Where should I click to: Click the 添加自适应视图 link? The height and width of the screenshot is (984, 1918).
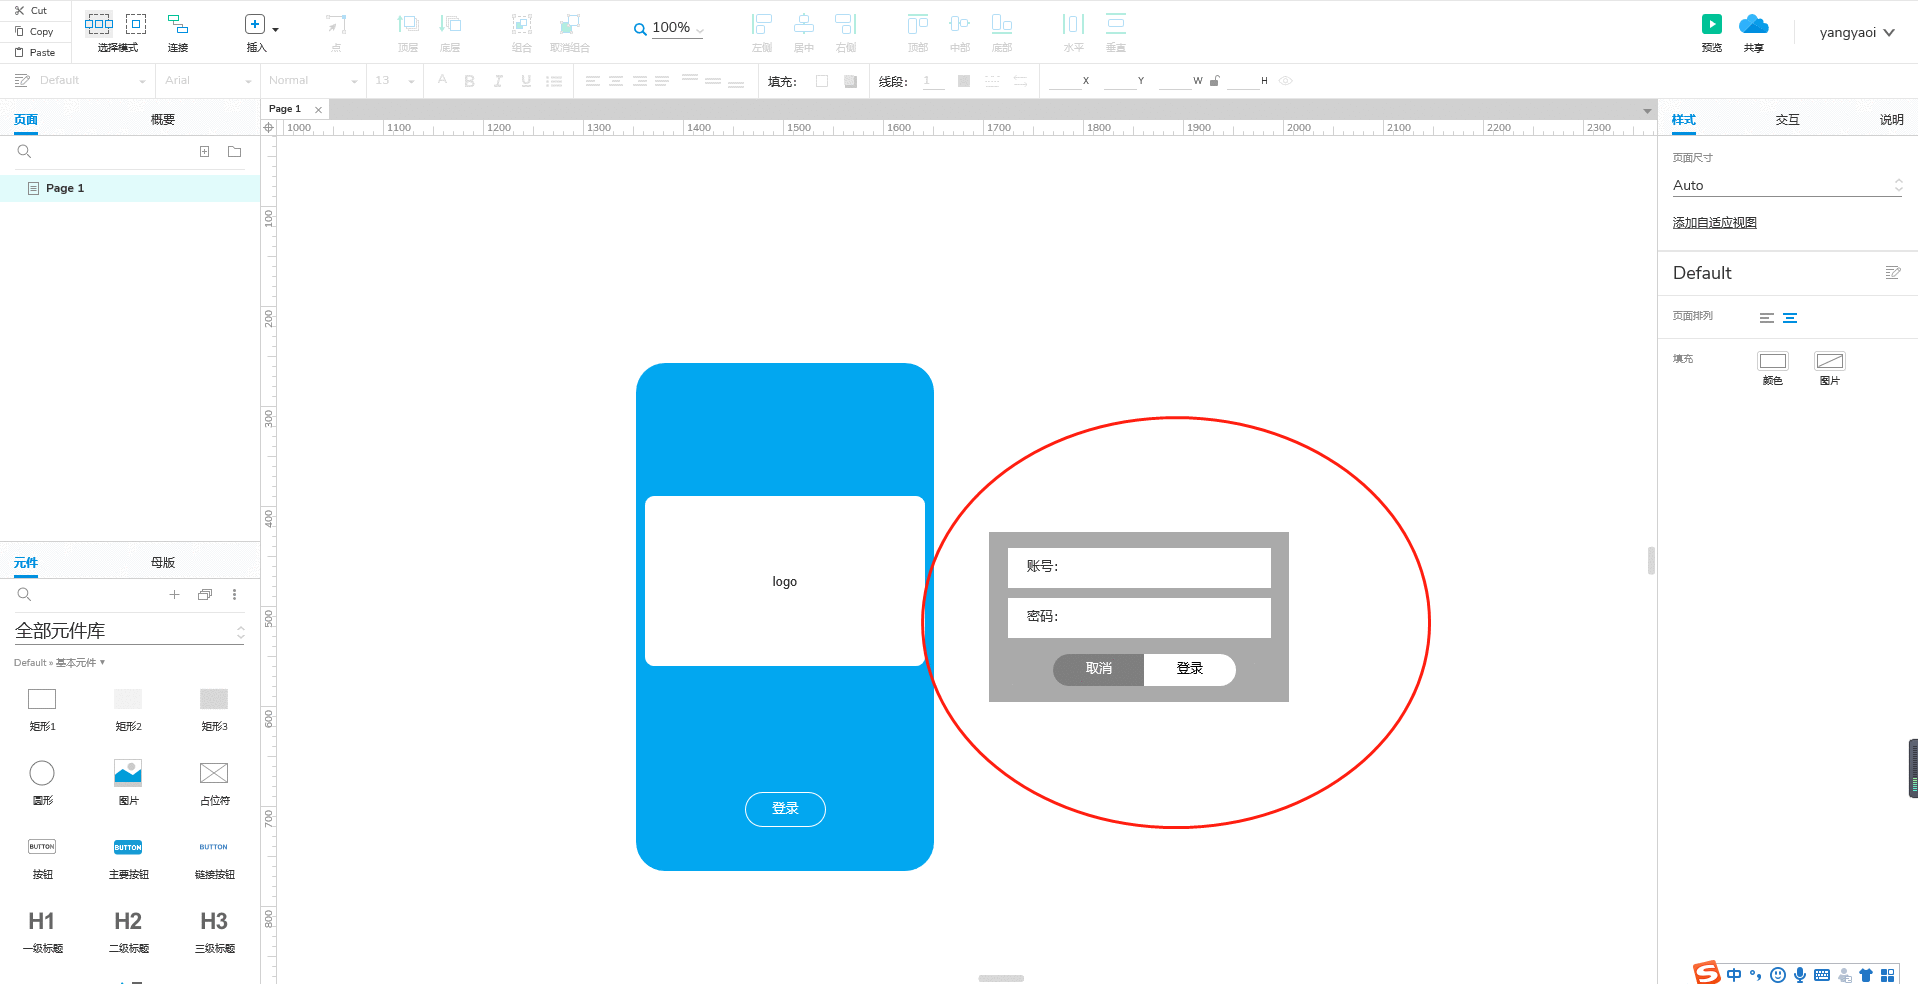1715,223
